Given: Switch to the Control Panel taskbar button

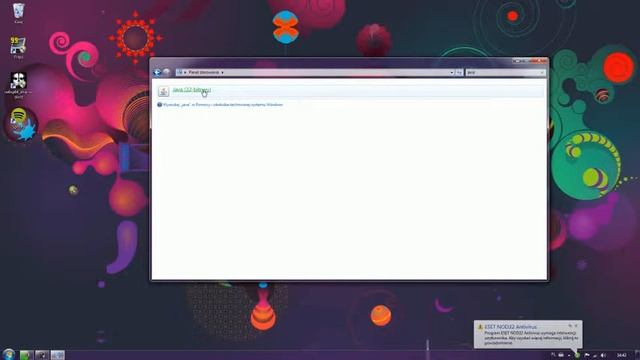Looking at the screenshot, I should [x=58, y=355].
